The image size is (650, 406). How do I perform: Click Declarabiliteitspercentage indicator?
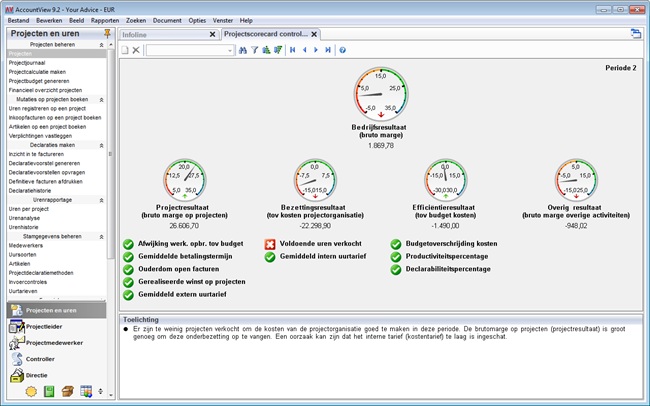tap(448, 269)
